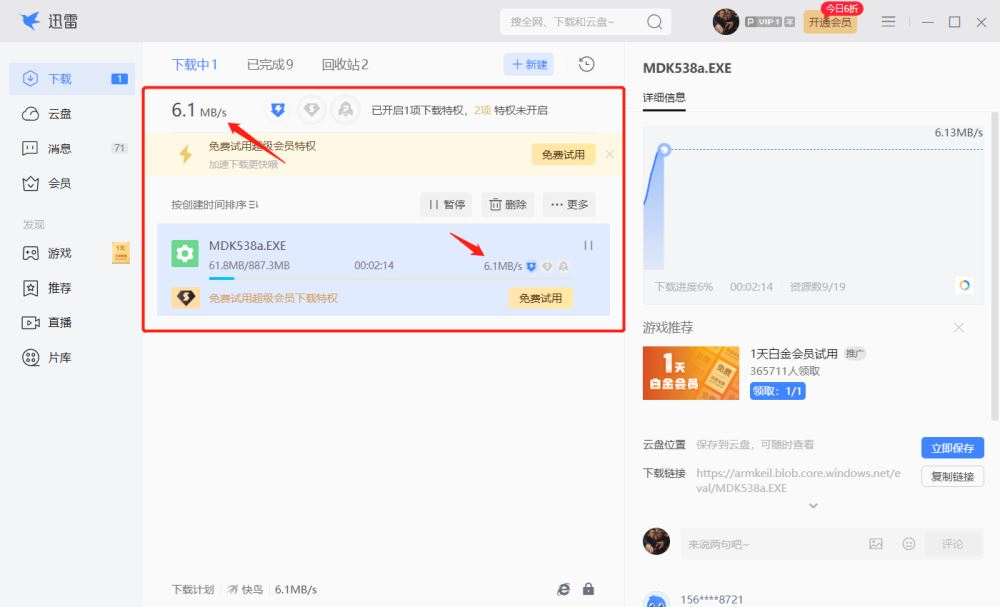Open the 按创建时间排序 sort dropdown
Screen dimensions: 1000x607
pos(214,205)
